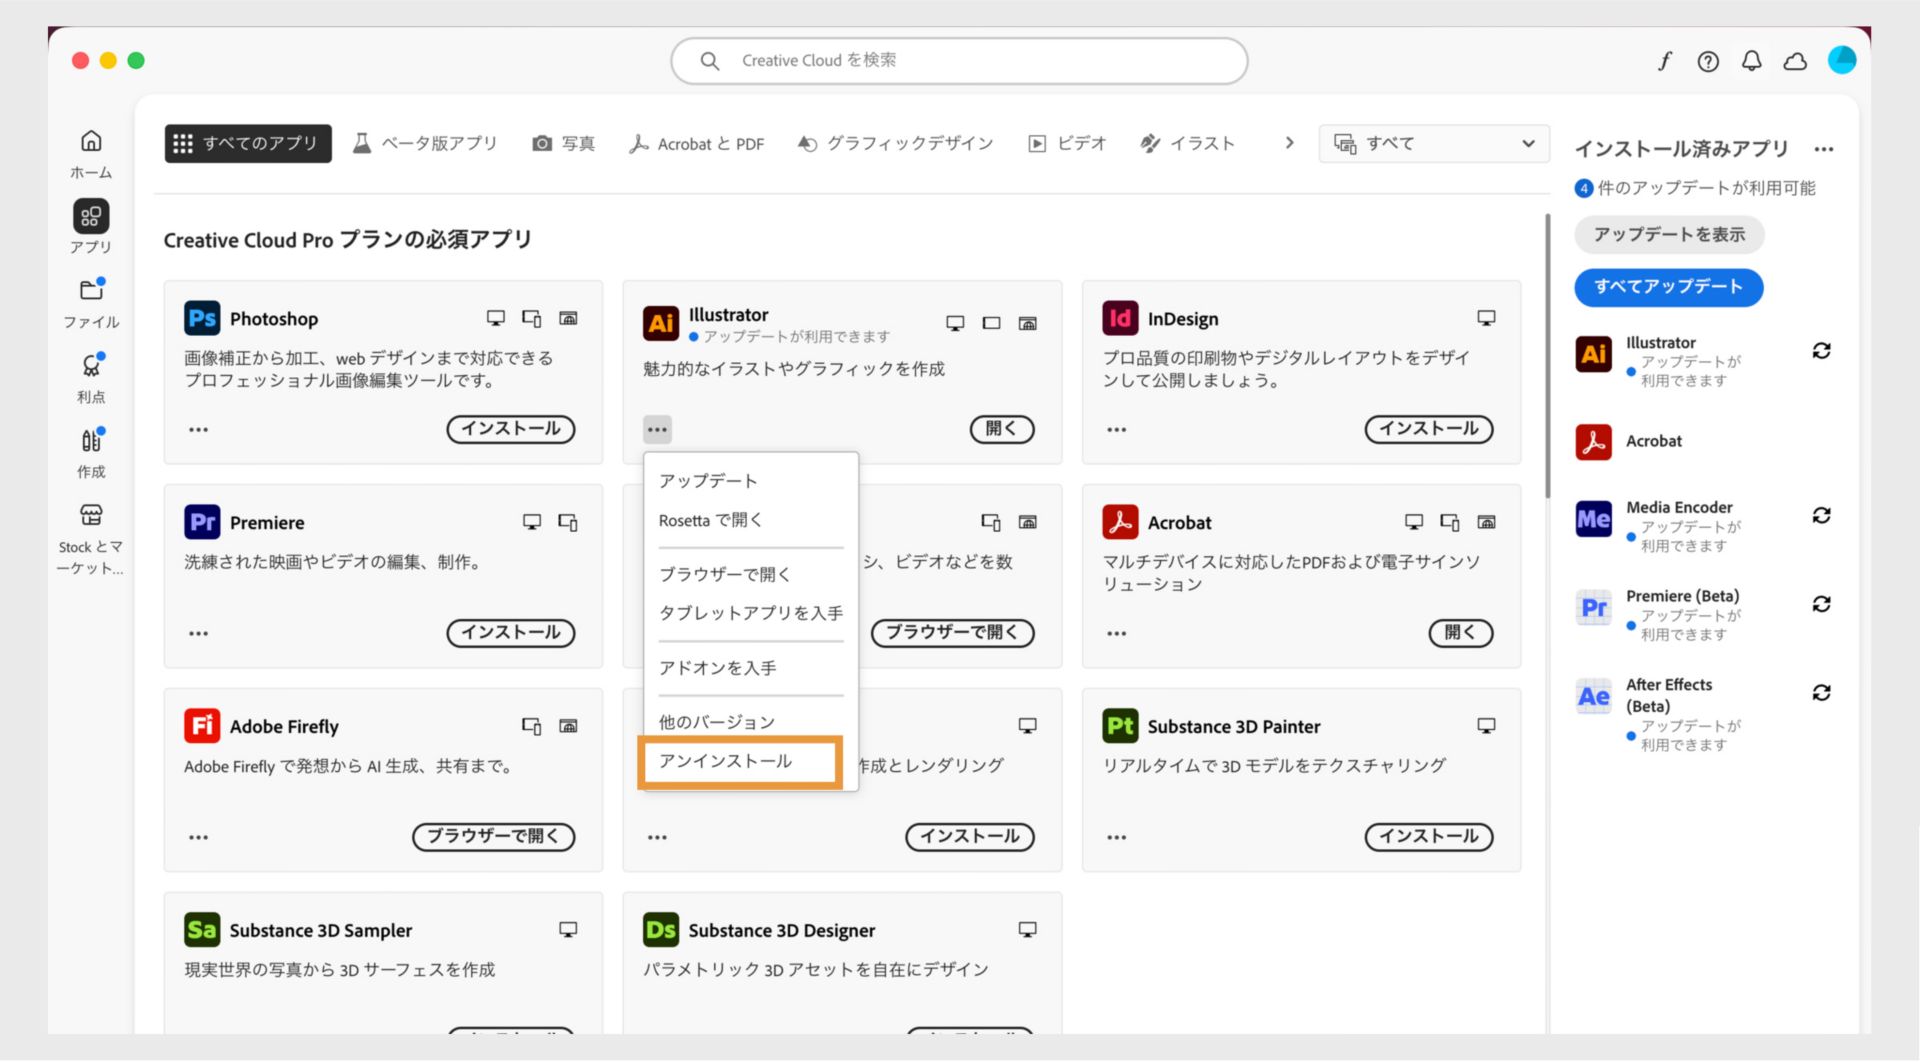This screenshot has width=1920, height=1062.
Task: Switch to Acrobat と PDF tab
Action: [696, 144]
